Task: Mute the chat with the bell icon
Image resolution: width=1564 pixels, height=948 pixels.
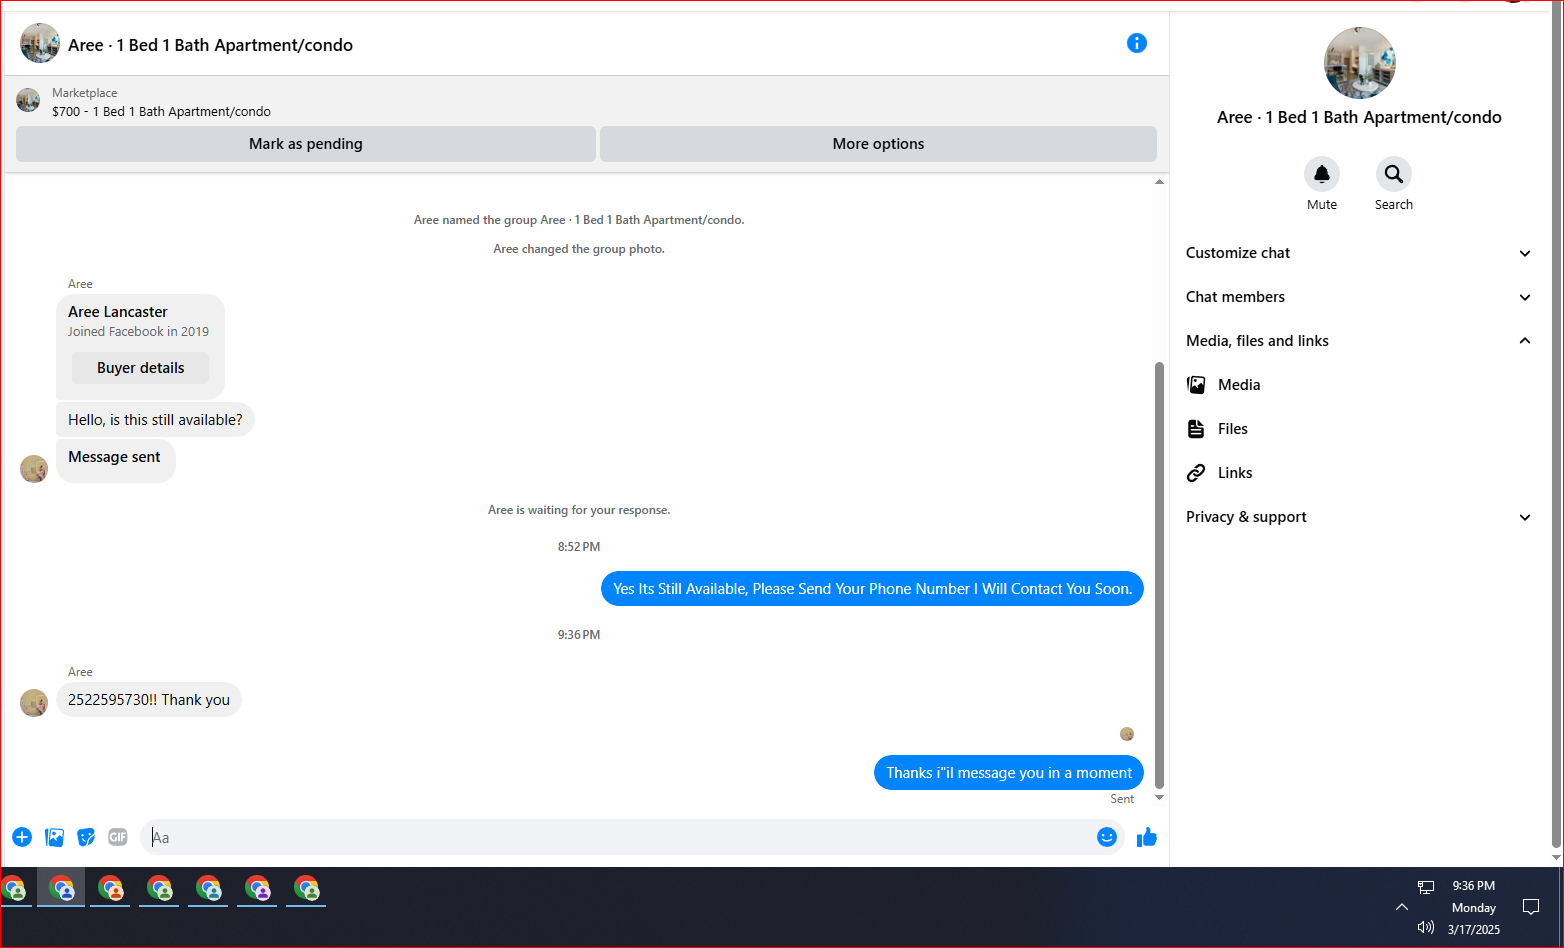Action: tap(1321, 174)
